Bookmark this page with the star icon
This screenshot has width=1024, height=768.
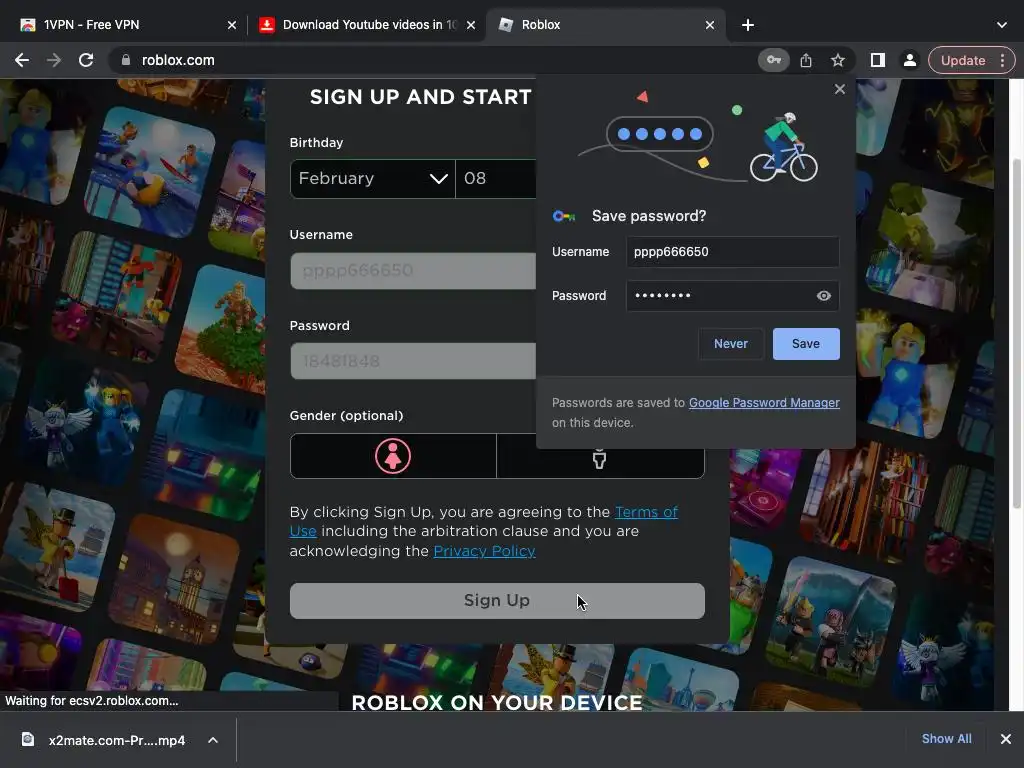838,60
